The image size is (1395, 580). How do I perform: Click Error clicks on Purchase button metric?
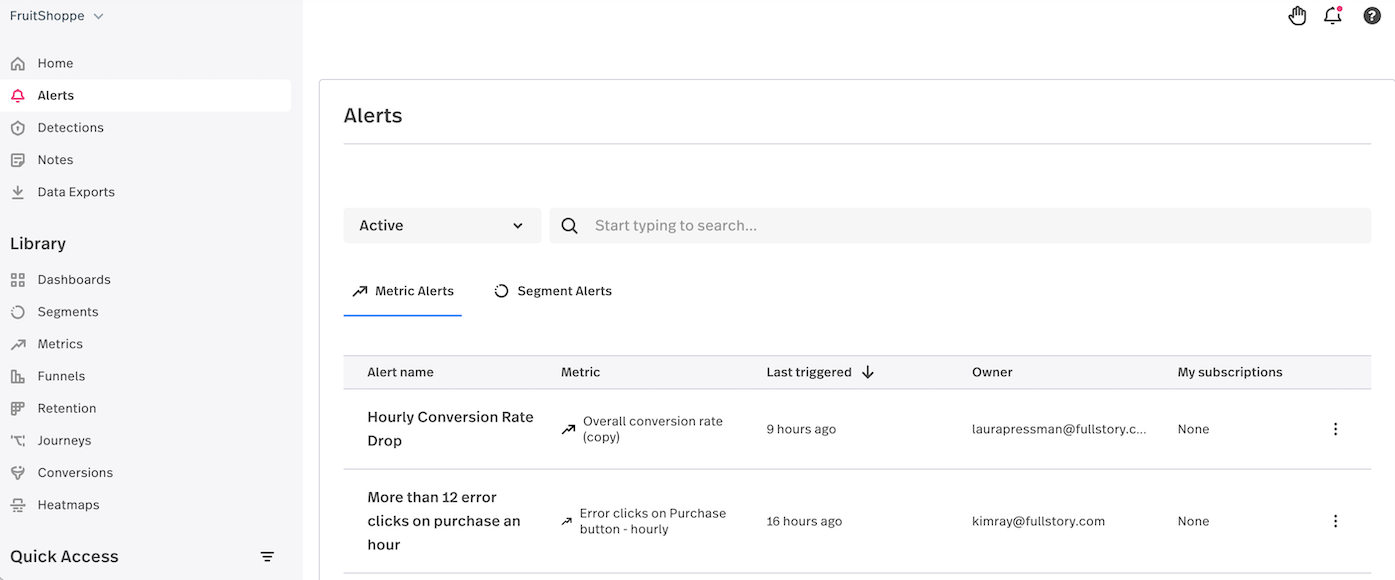click(x=653, y=521)
